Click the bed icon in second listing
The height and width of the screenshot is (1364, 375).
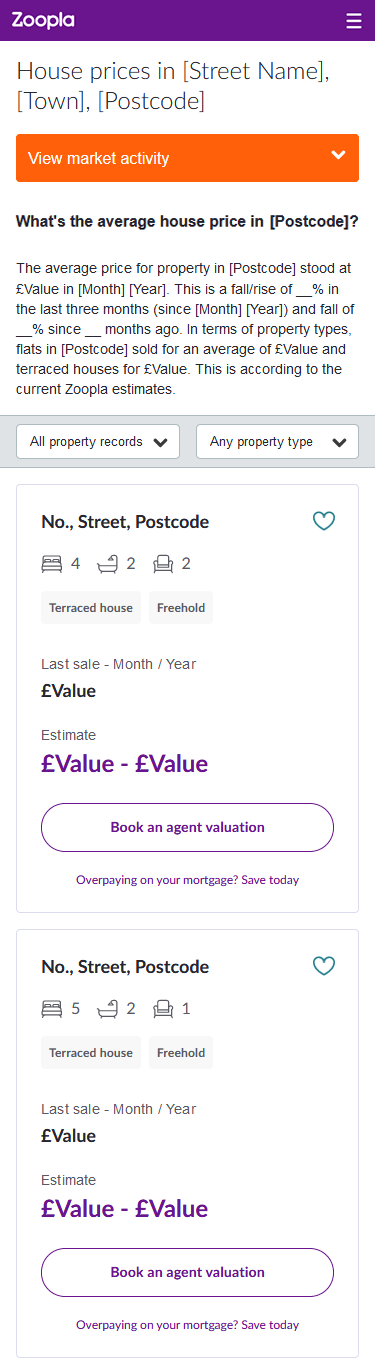(x=51, y=1009)
